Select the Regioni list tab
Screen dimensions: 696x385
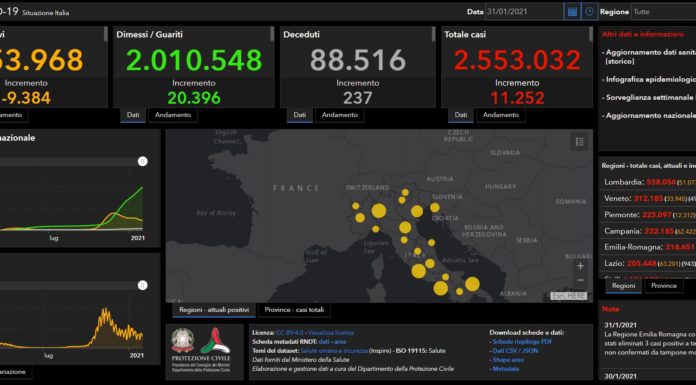click(x=623, y=286)
